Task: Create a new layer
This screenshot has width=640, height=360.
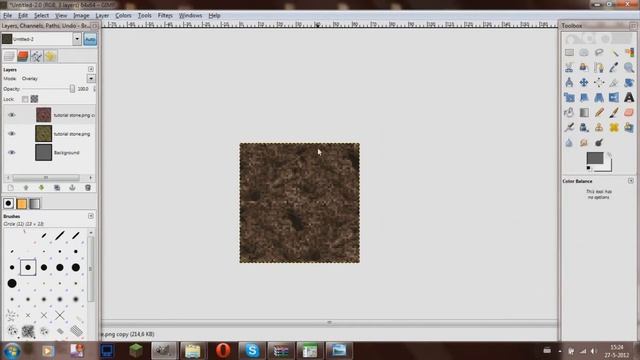Action: pyautogui.click(x=11, y=188)
